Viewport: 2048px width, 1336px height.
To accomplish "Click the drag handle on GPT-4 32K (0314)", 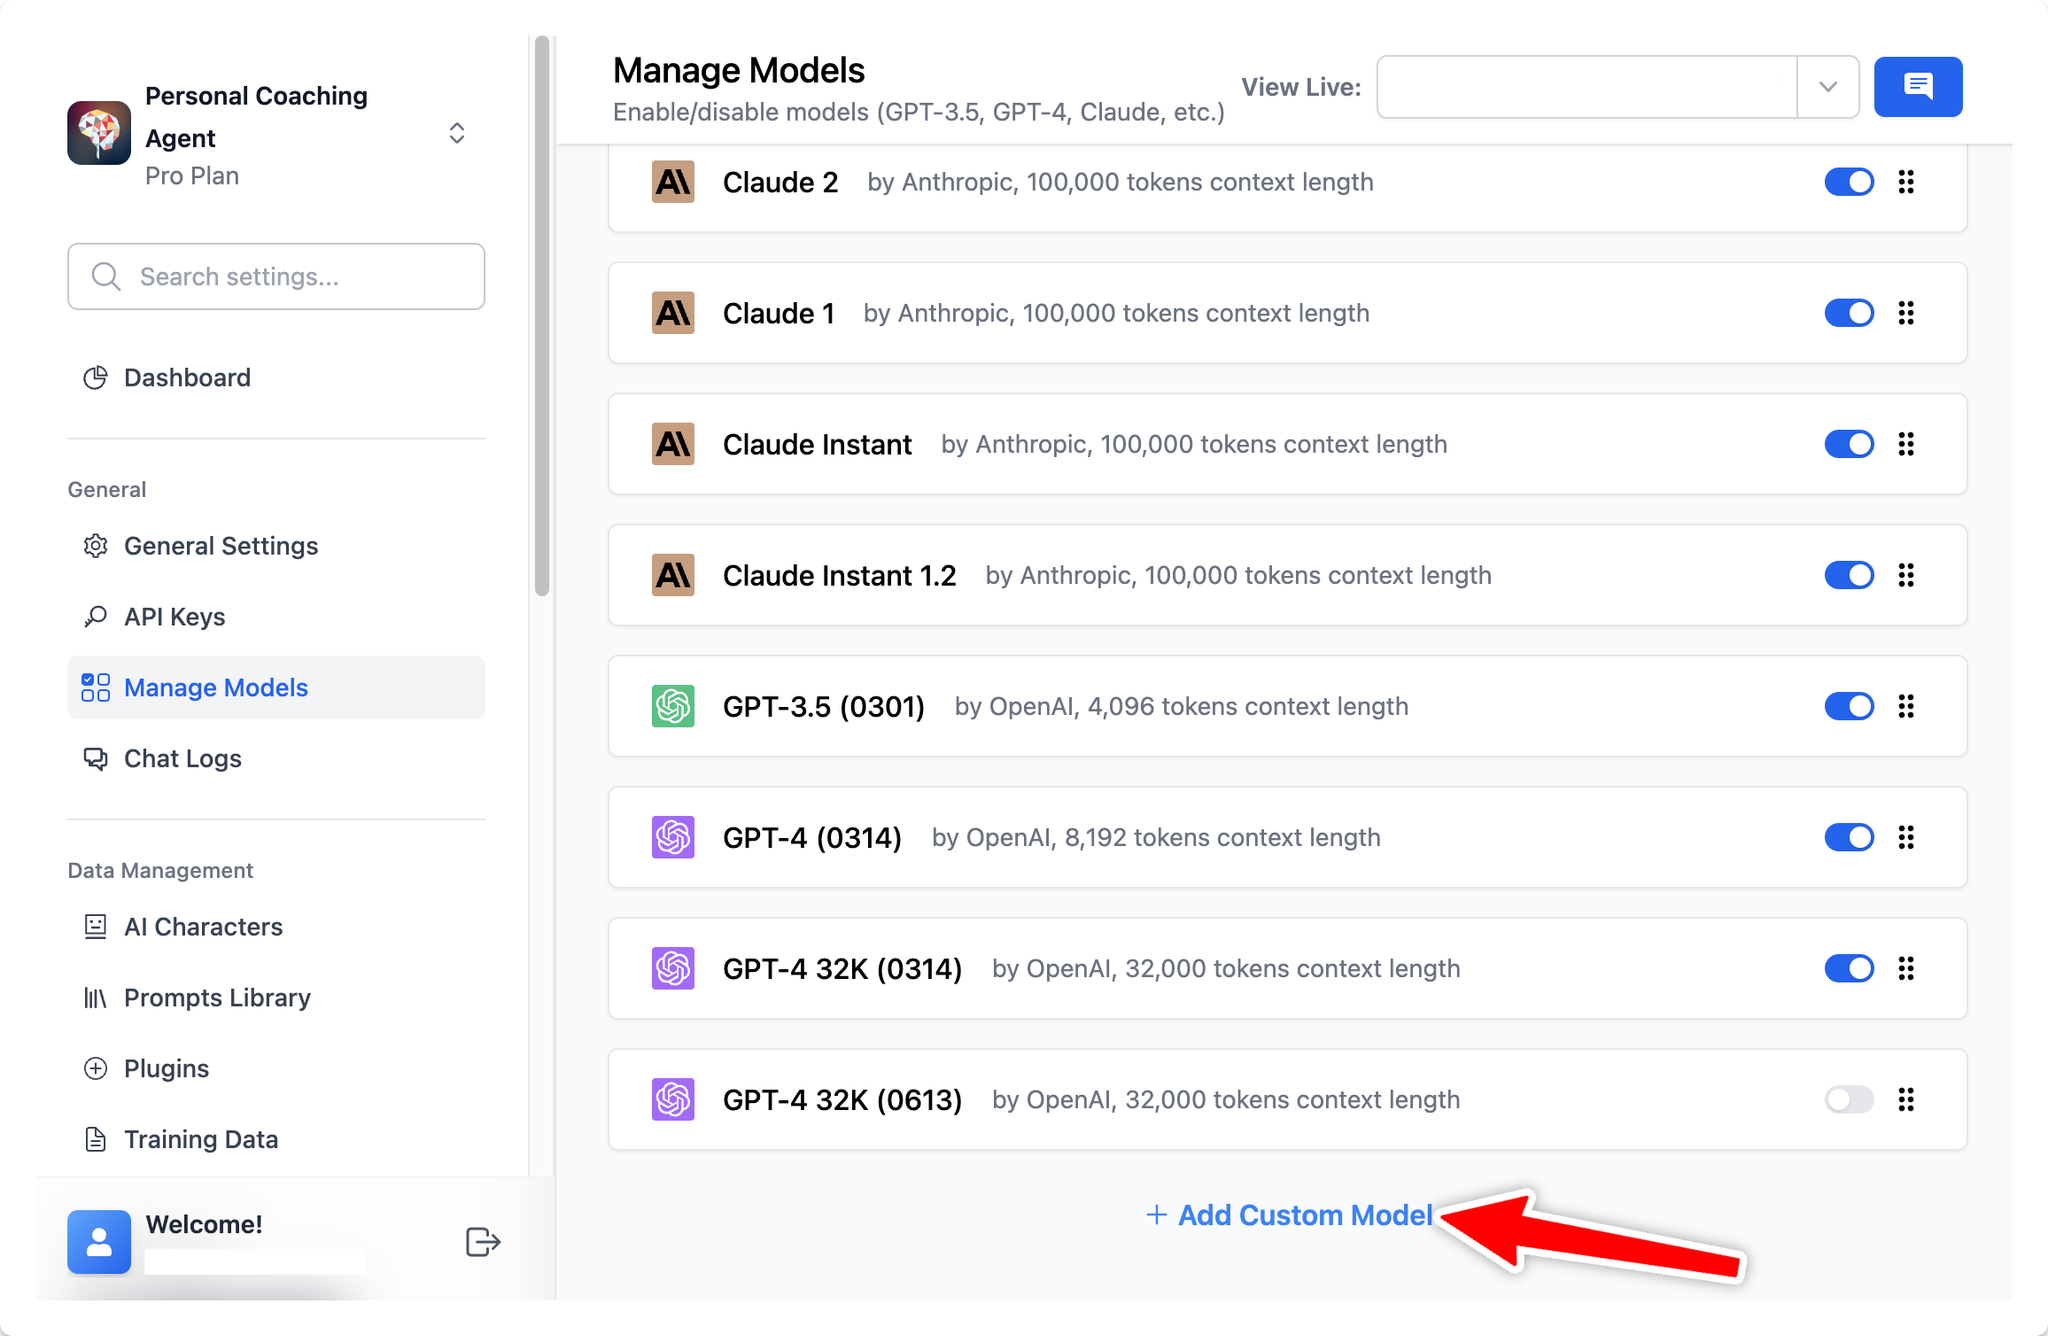I will coord(1906,968).
